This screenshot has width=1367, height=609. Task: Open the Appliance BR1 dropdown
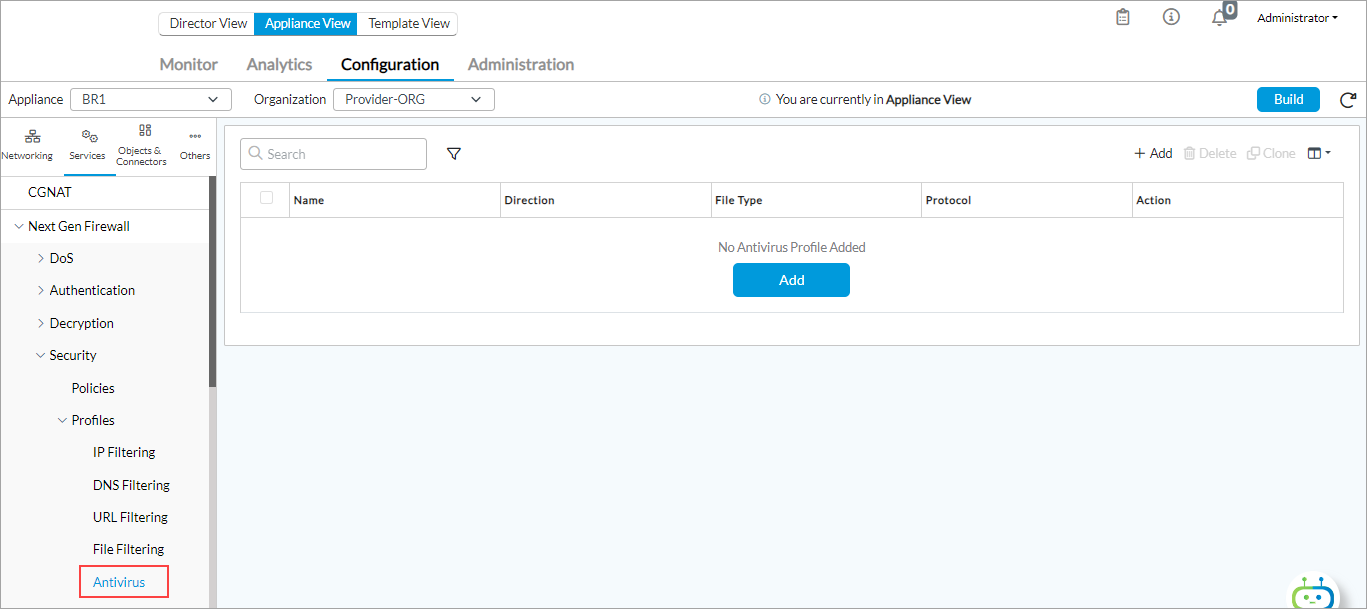(150, 99)
